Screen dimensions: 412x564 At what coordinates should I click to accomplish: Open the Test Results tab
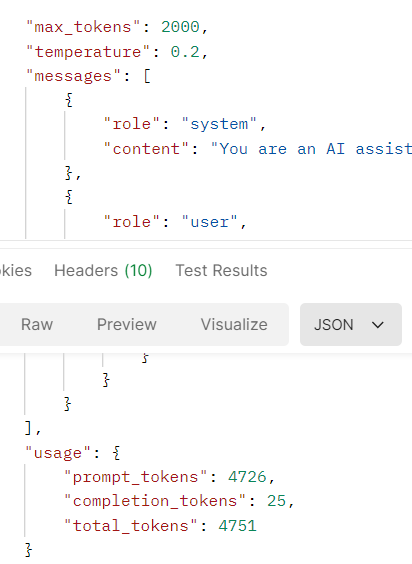pos(221,270)
